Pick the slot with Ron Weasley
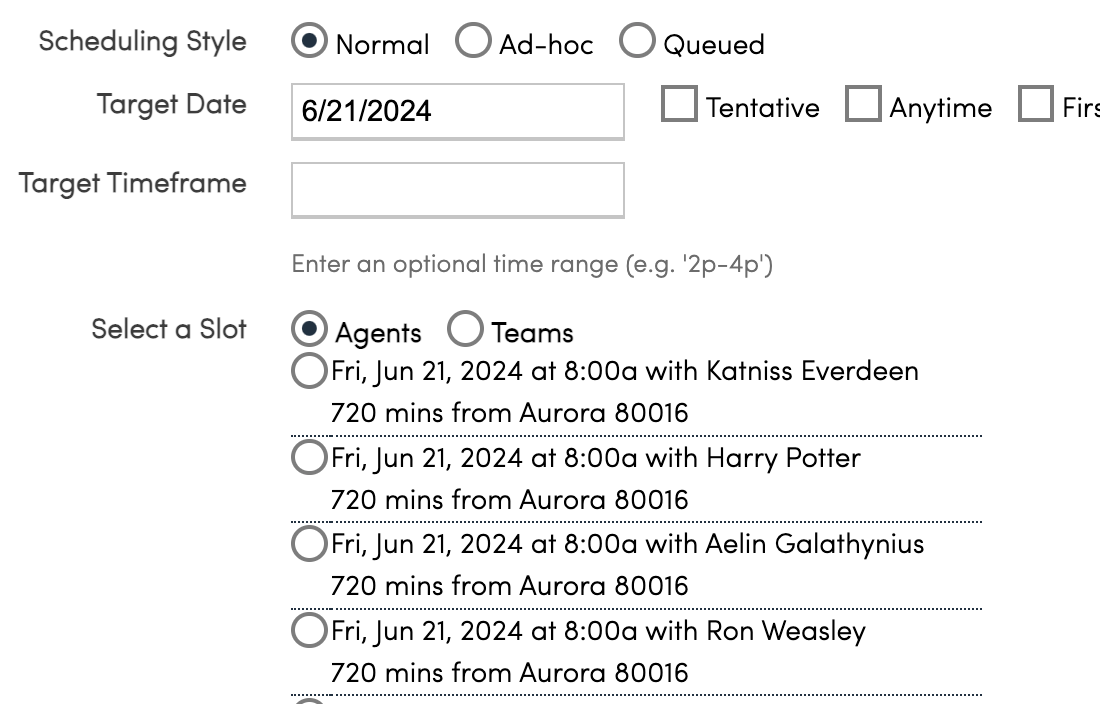This screenshot has width=1100, height=704. (x=309, y=631)
